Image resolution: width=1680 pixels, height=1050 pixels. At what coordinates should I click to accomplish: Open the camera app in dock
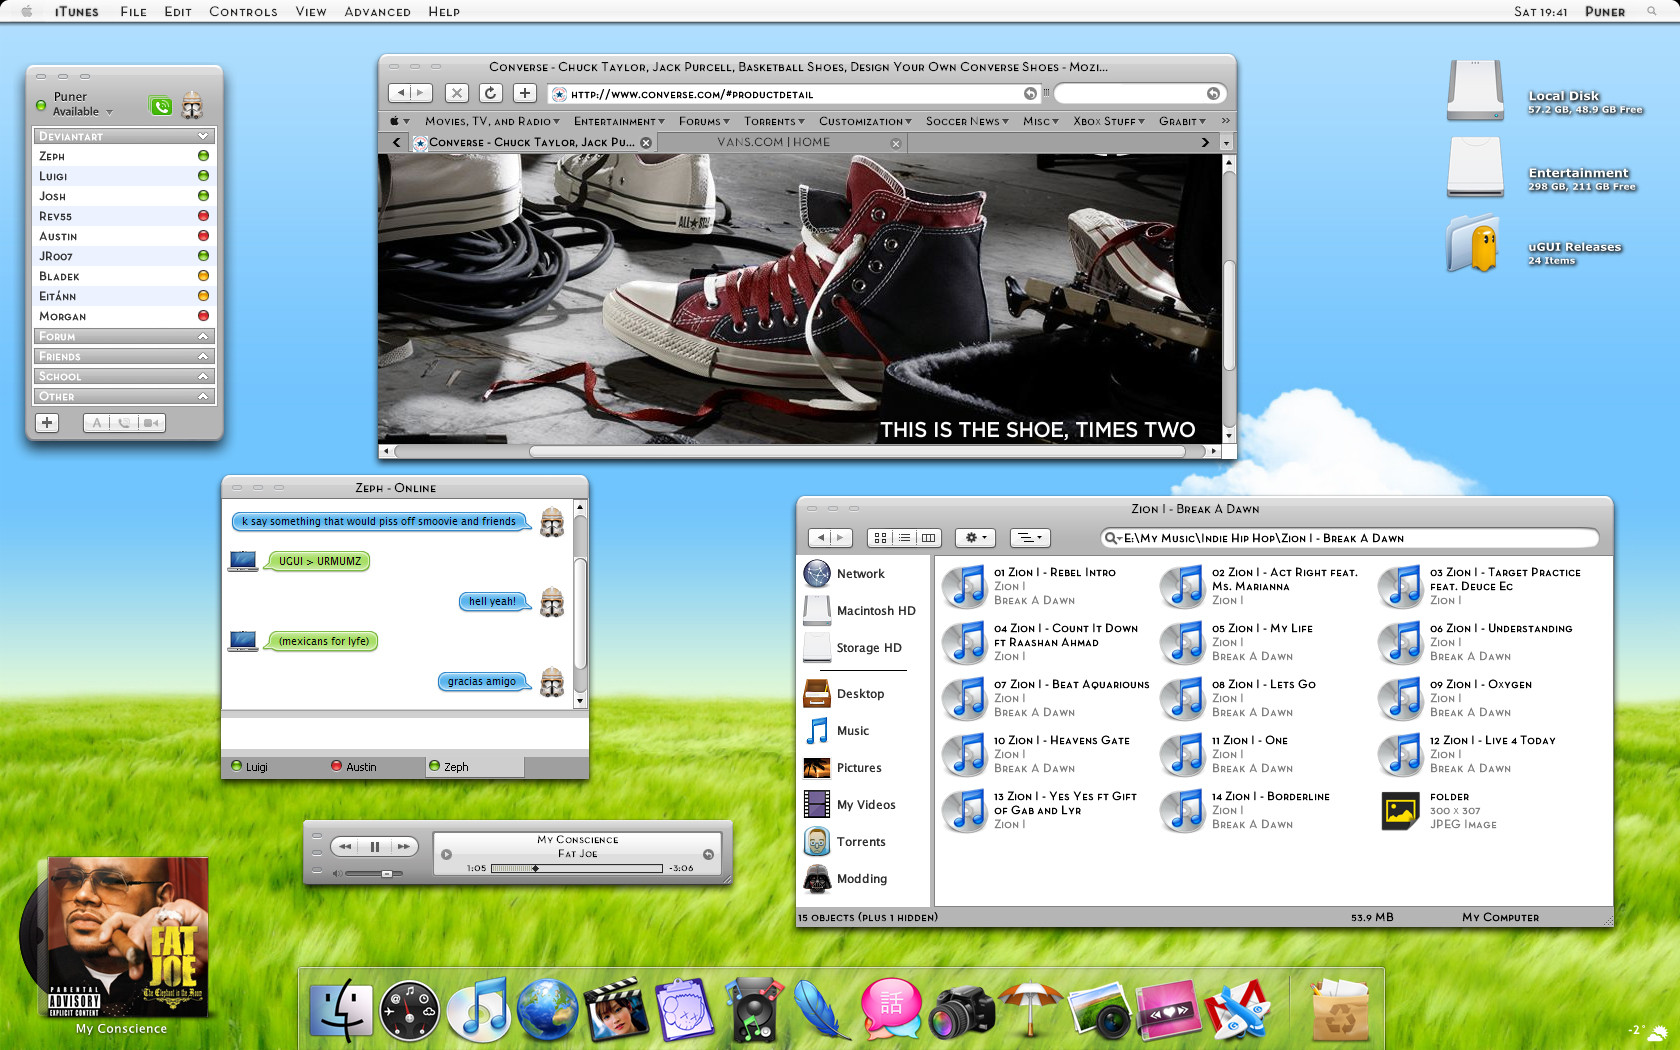(x=961, y=1011)
